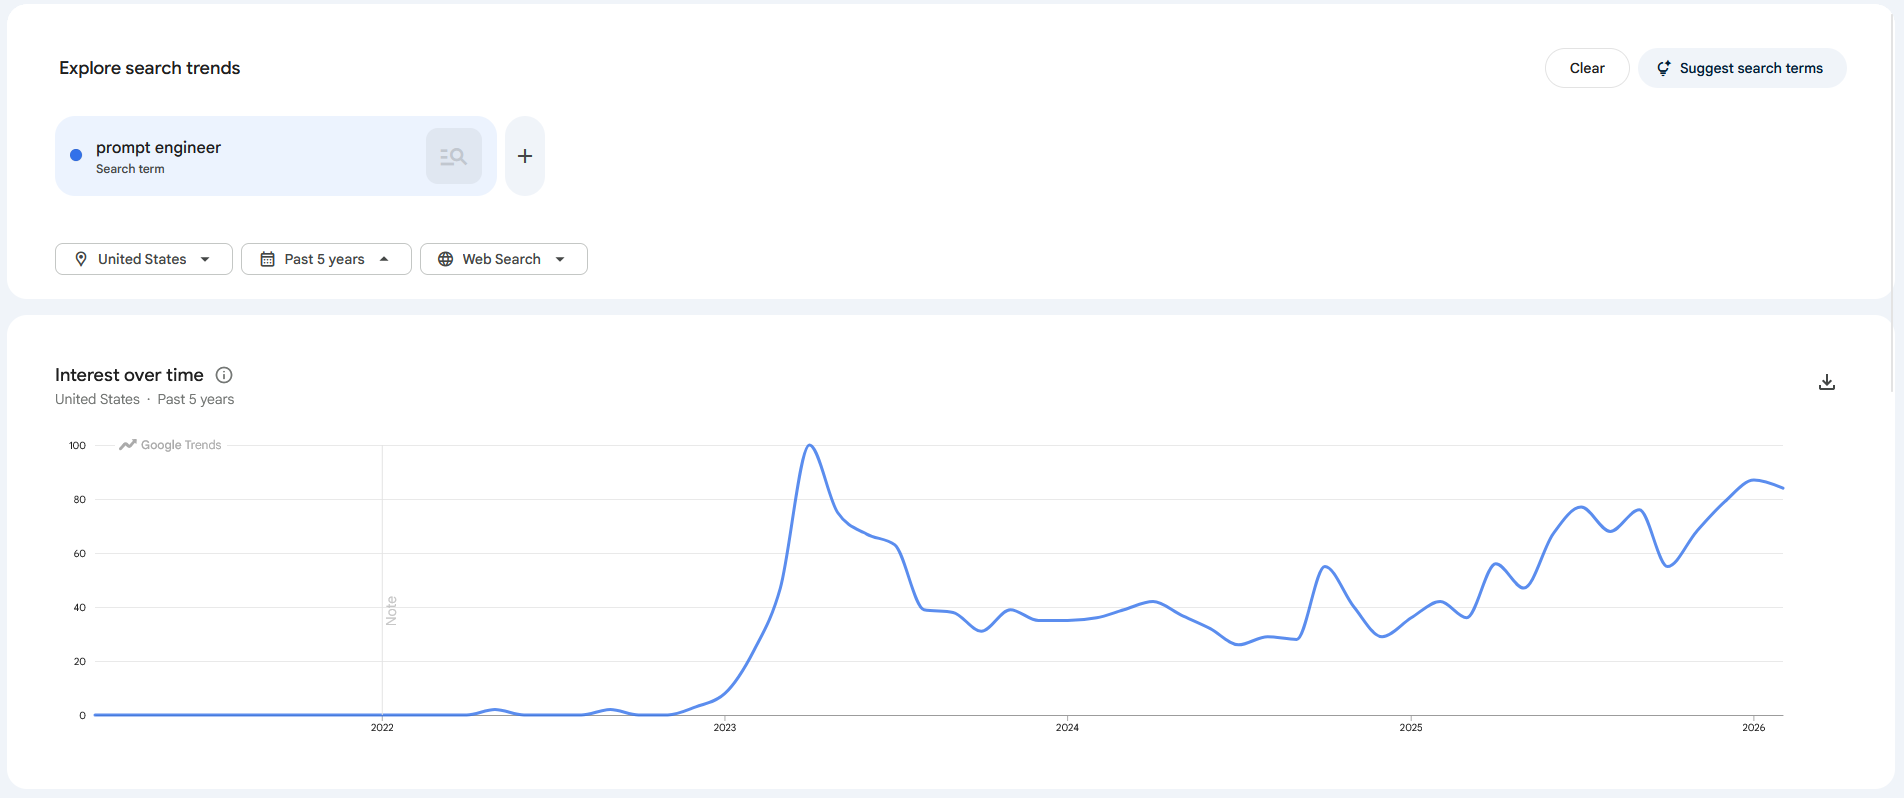The image size is (1904, 798).
Task: Click the 2023 peak point on the trend line
Action: click(810, 446)
